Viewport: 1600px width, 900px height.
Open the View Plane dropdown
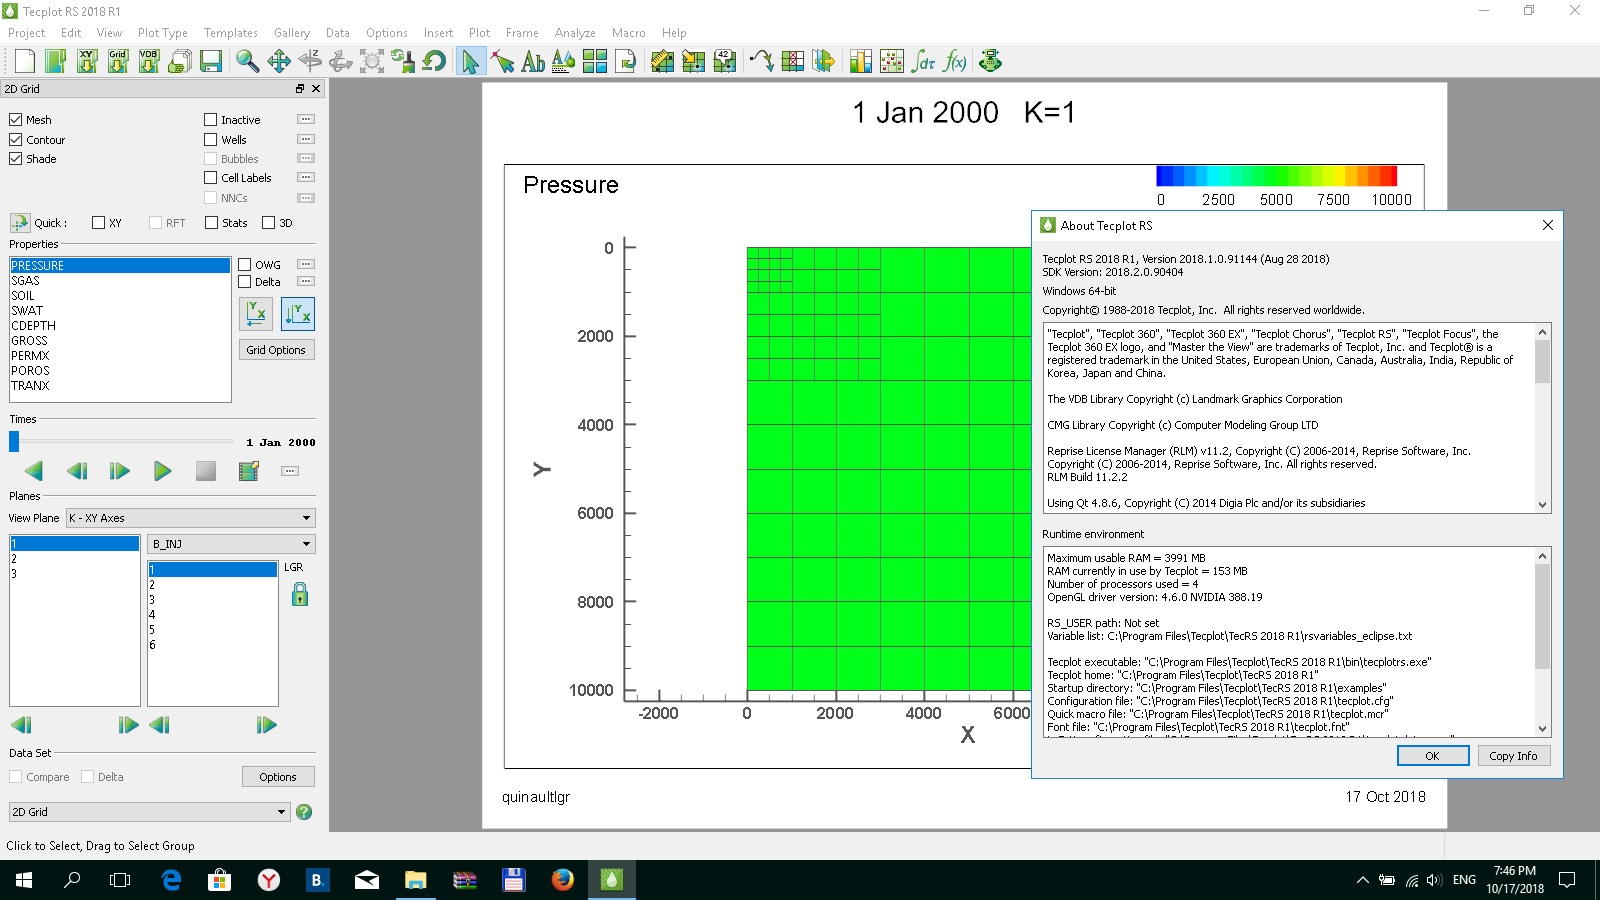click(191, 518)
